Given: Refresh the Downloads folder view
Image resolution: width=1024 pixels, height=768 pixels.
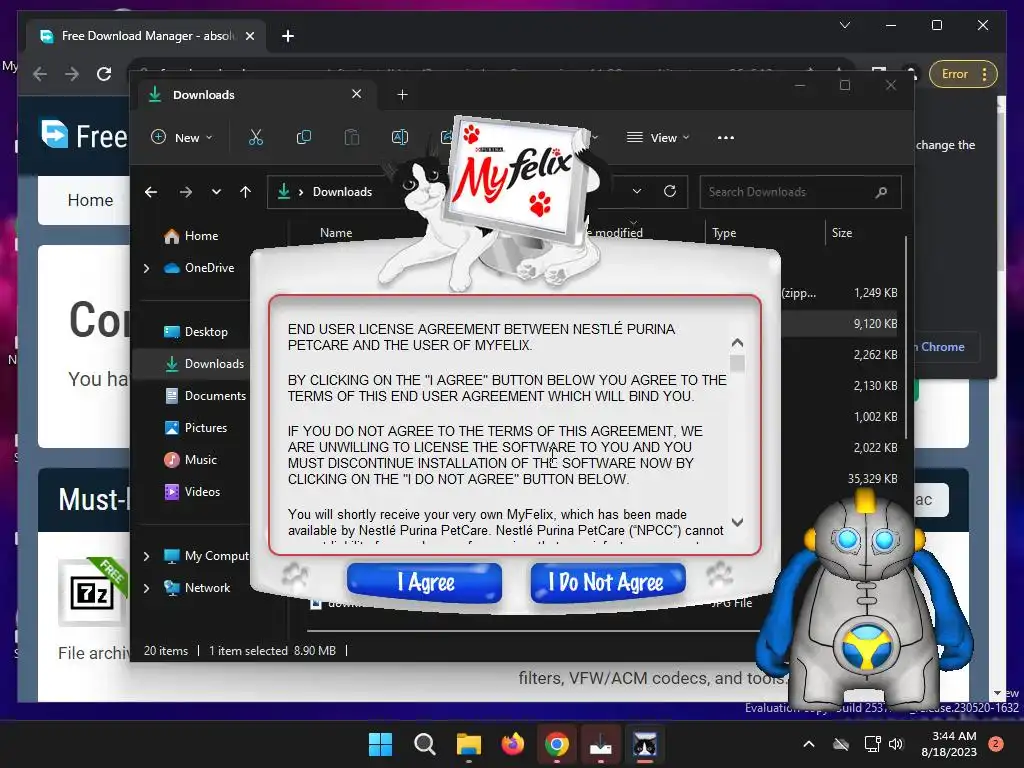Looking at the screenshot, I should (670, 191).
